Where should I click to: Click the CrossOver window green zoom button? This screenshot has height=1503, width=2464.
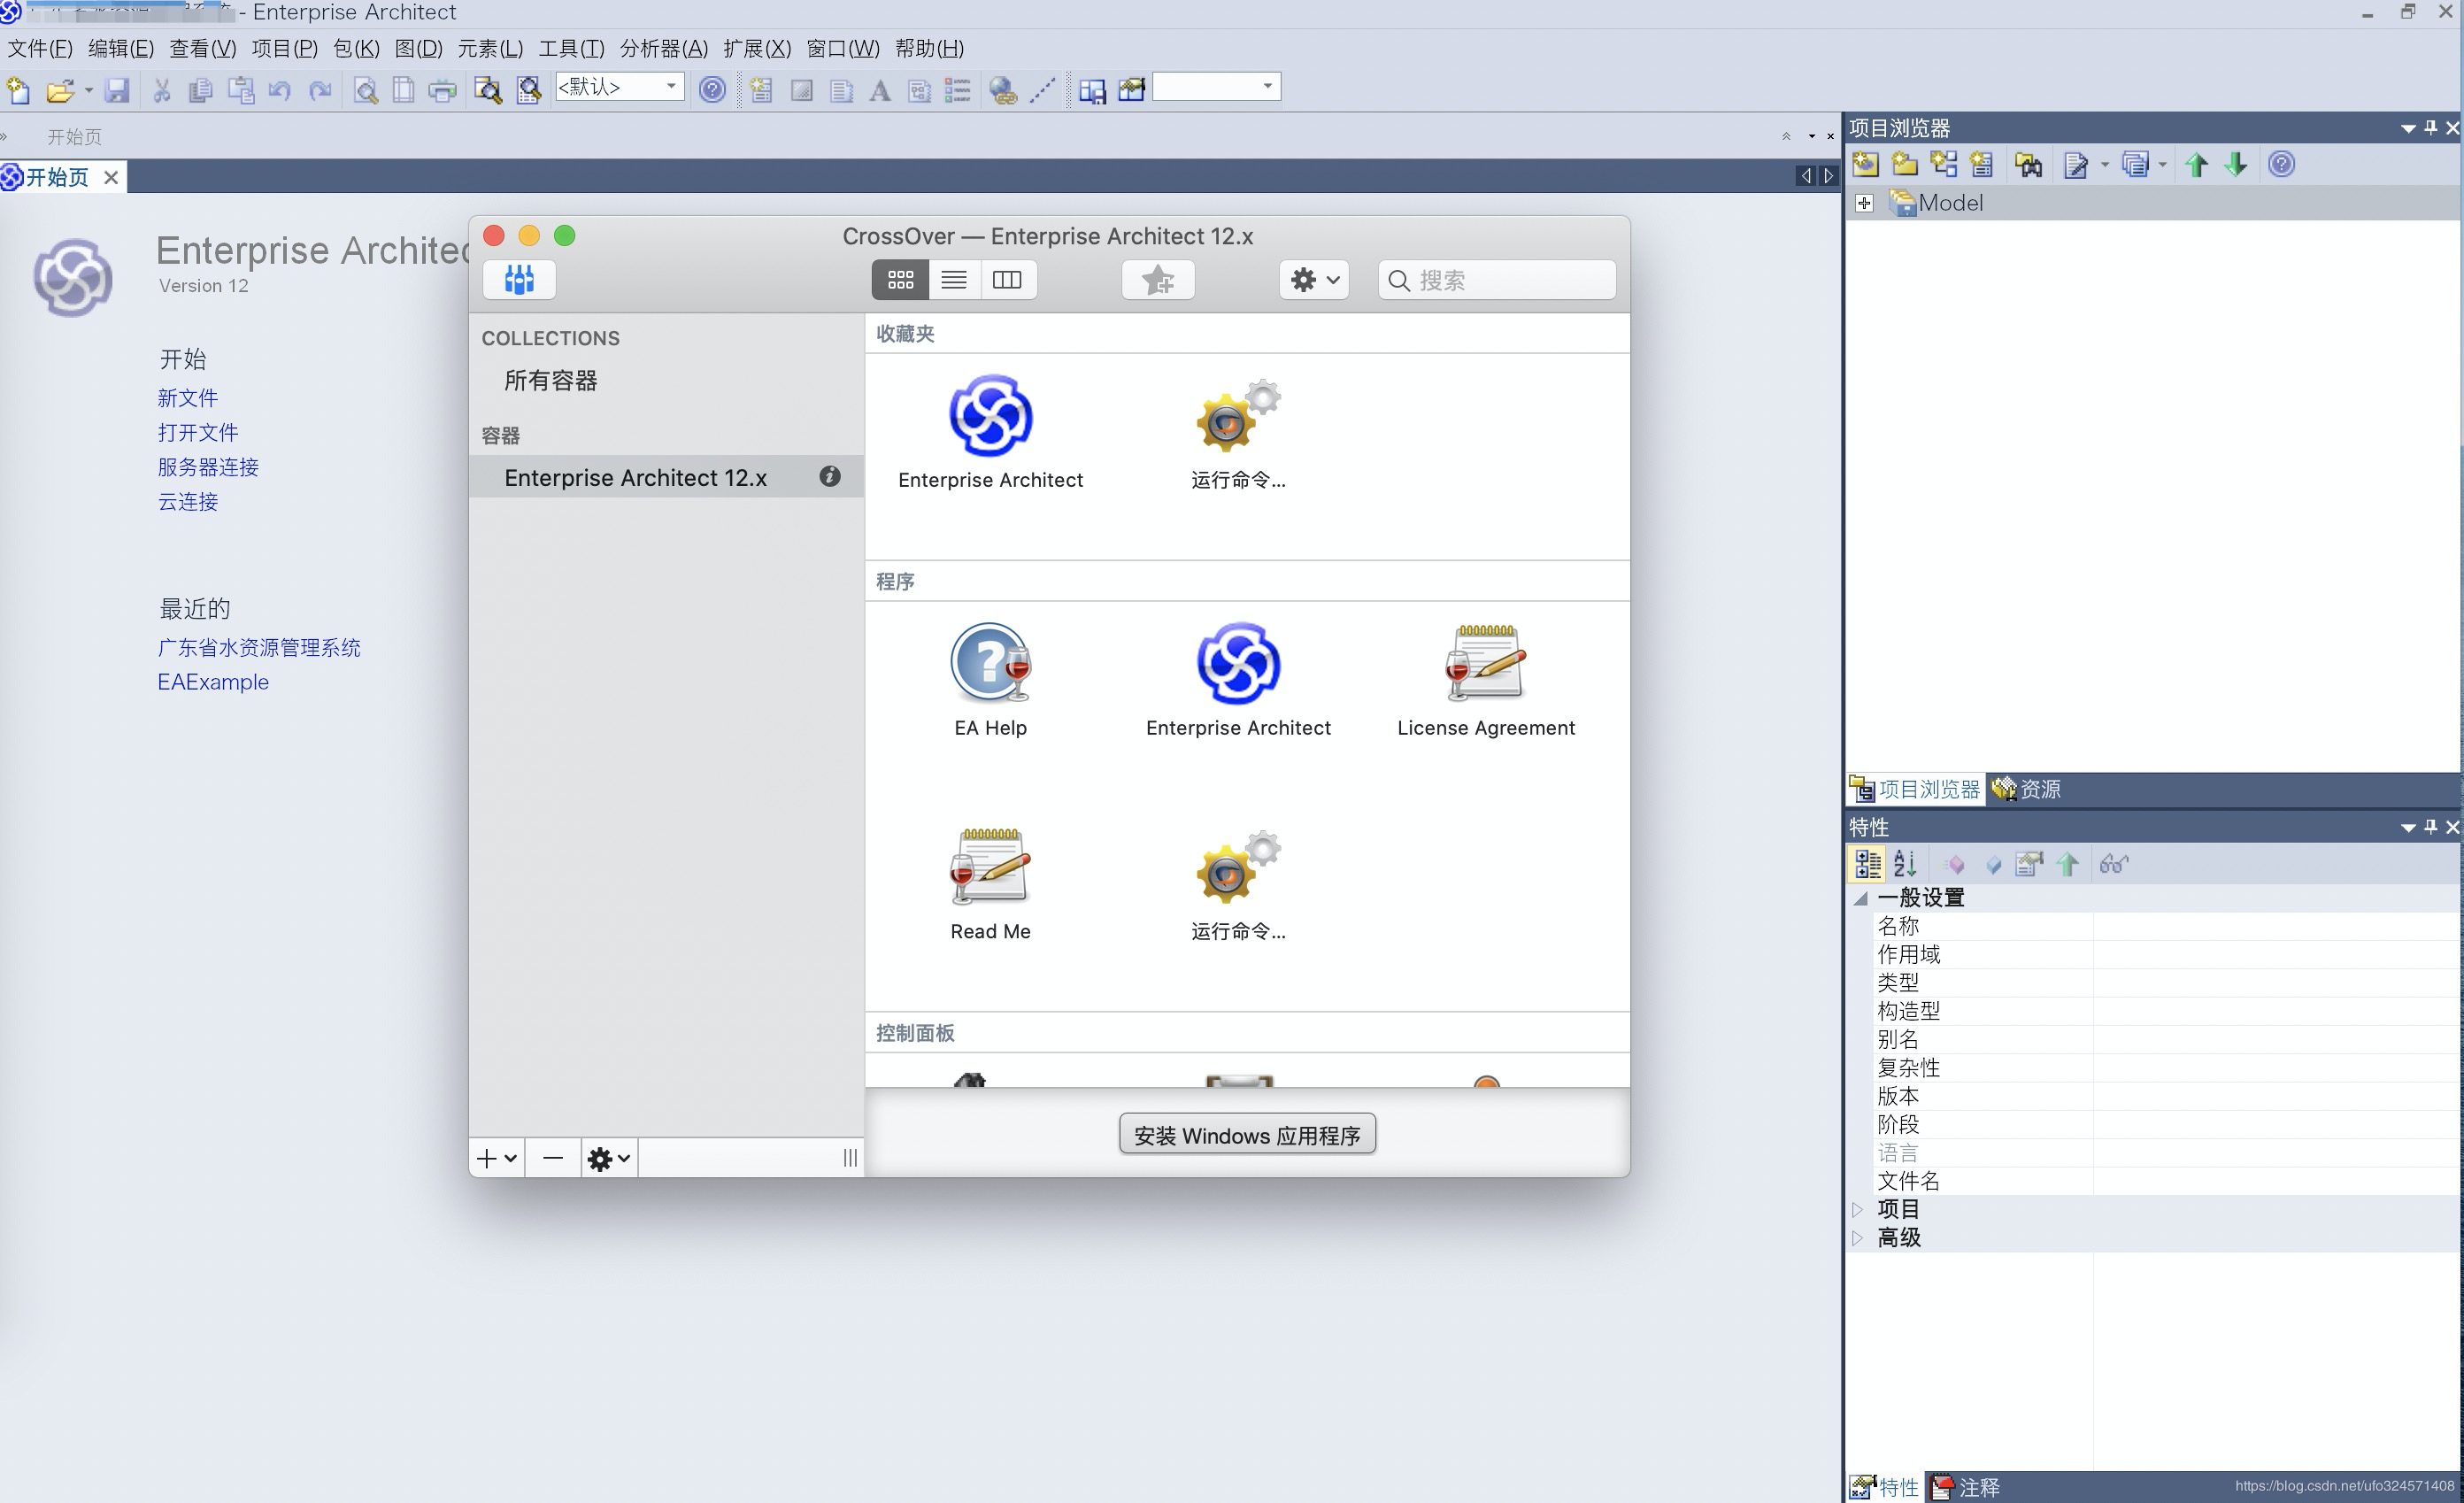pyautogui.click(x=565, y=236)
